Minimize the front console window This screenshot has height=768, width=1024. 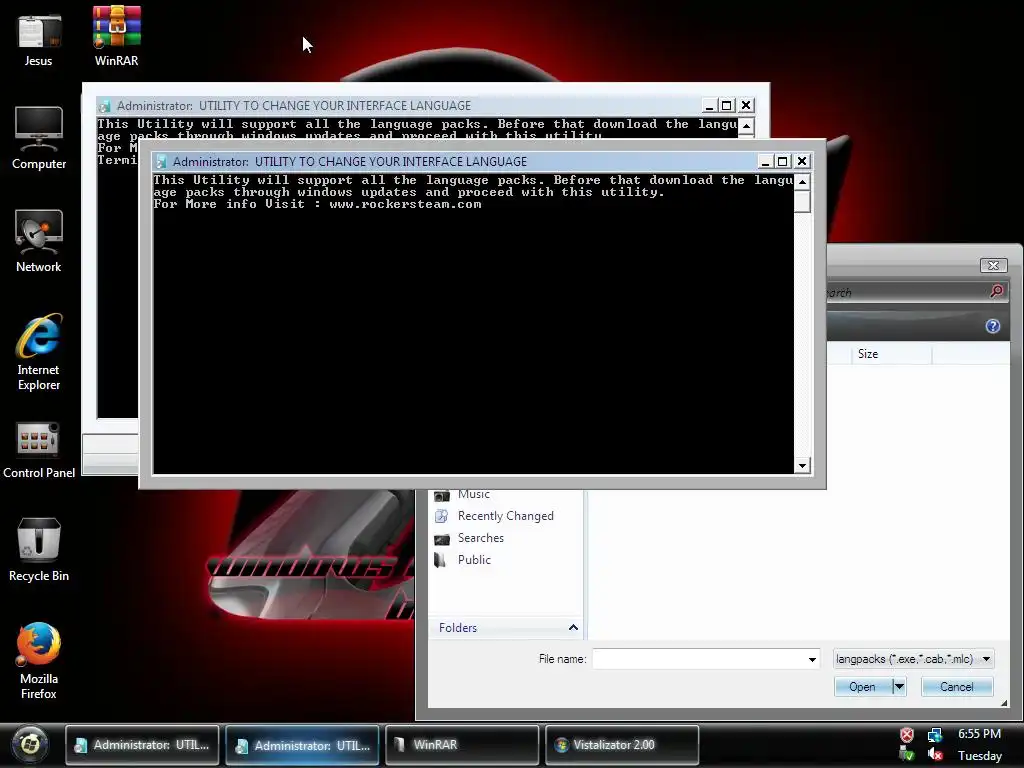[765, 161]
